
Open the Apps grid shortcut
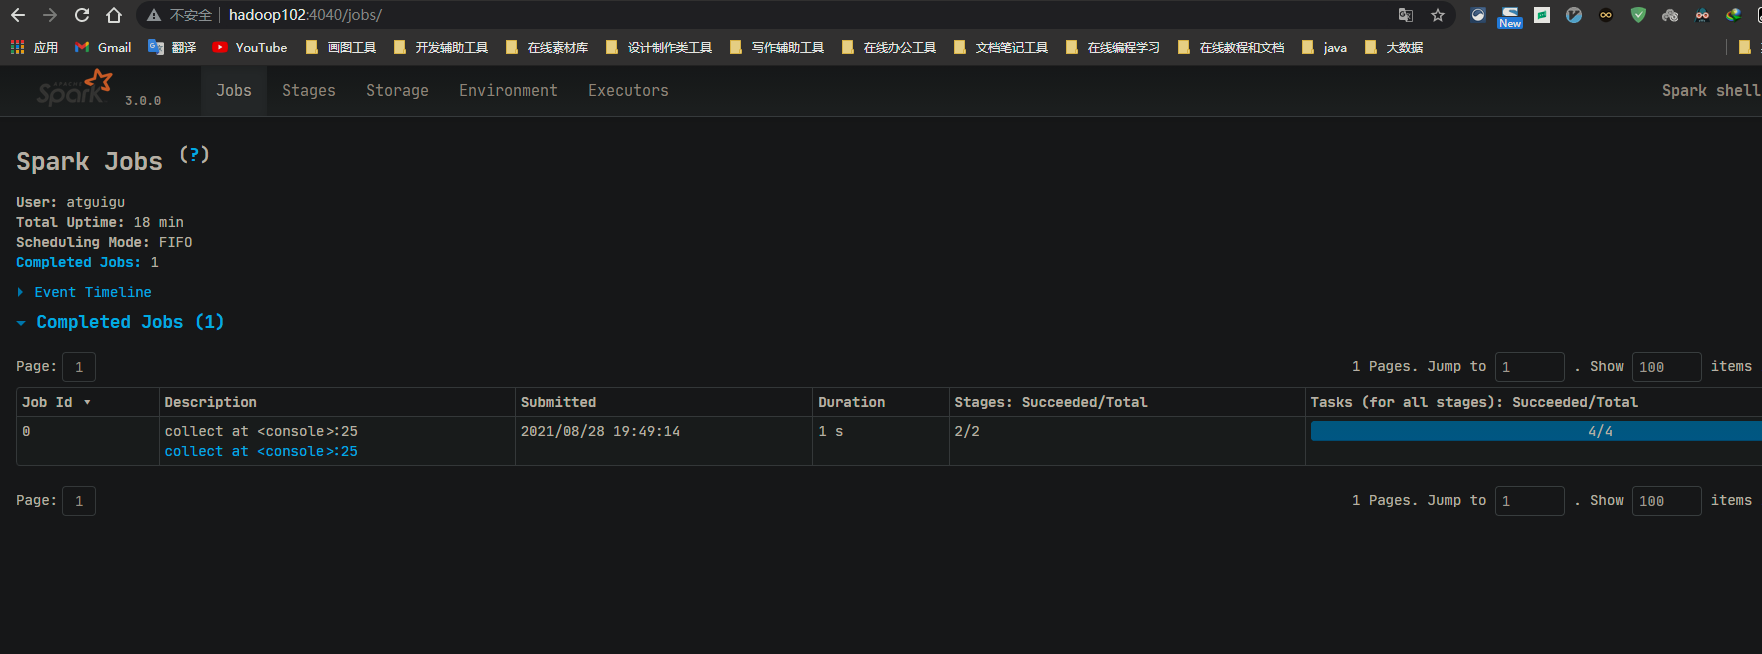pyautogui.click(x=34, y=47)
